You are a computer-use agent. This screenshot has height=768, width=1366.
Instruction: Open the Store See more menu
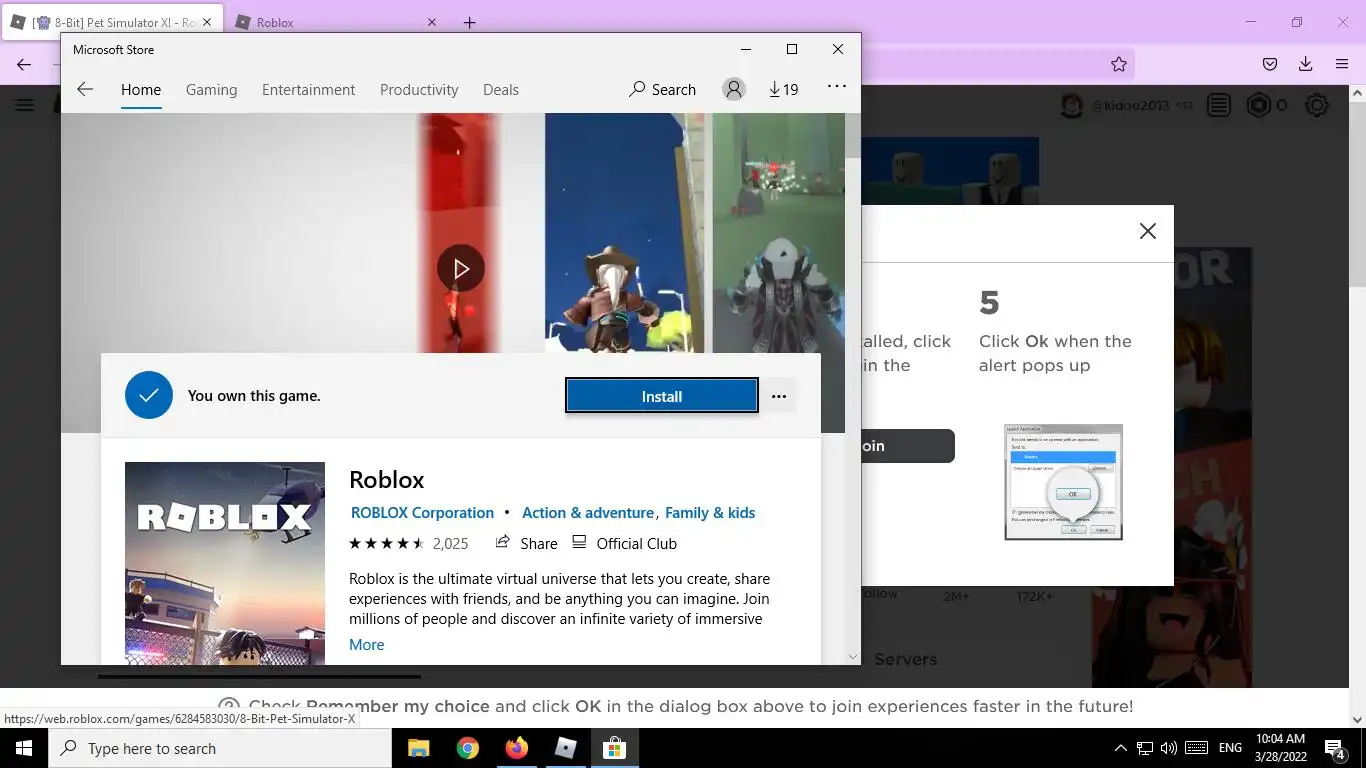tap(837, 87)
